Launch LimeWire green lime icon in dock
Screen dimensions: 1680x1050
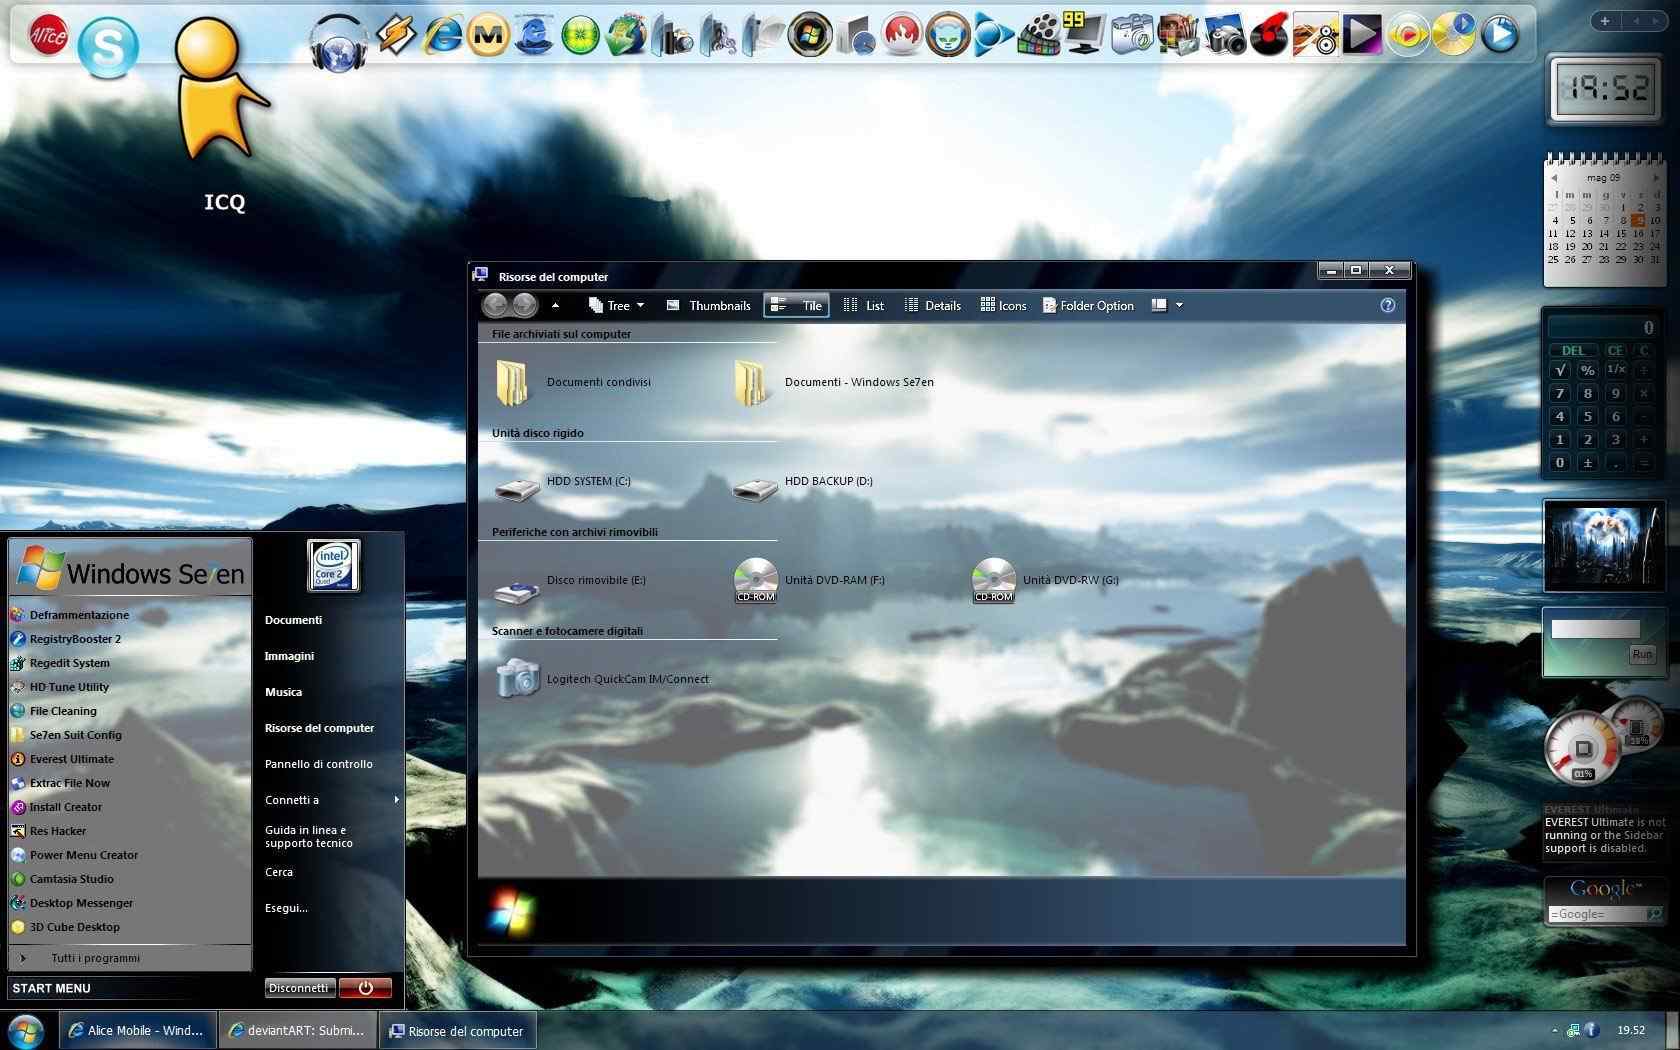(580, 35)
